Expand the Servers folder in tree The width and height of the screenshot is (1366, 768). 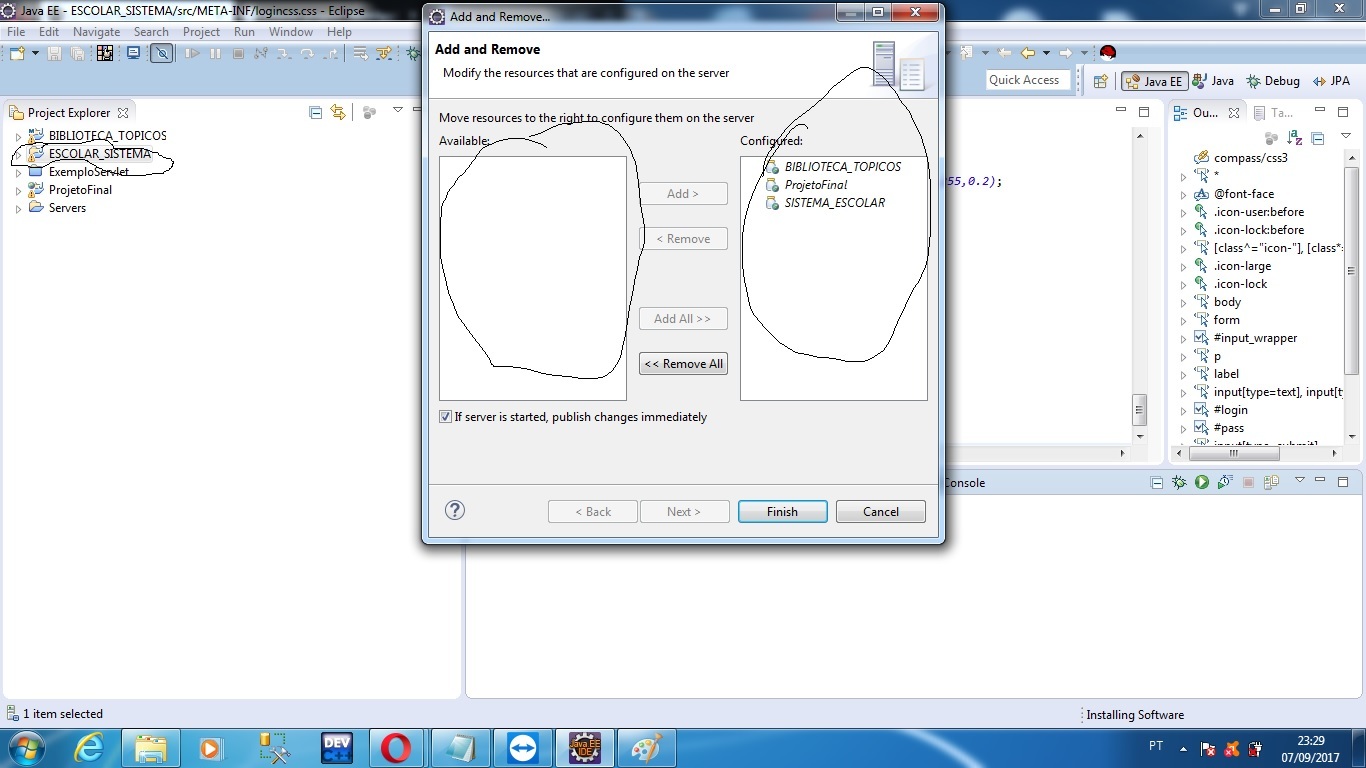point(18,209)
